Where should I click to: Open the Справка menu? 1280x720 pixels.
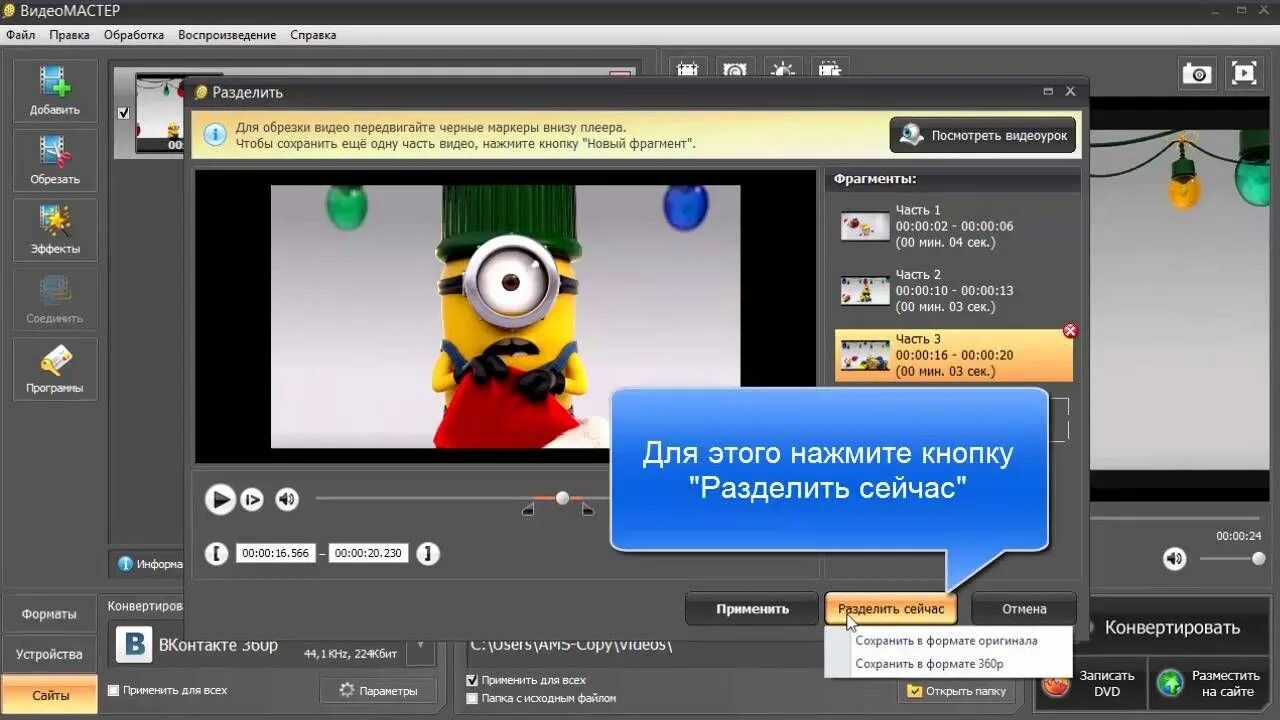point(313,35)
